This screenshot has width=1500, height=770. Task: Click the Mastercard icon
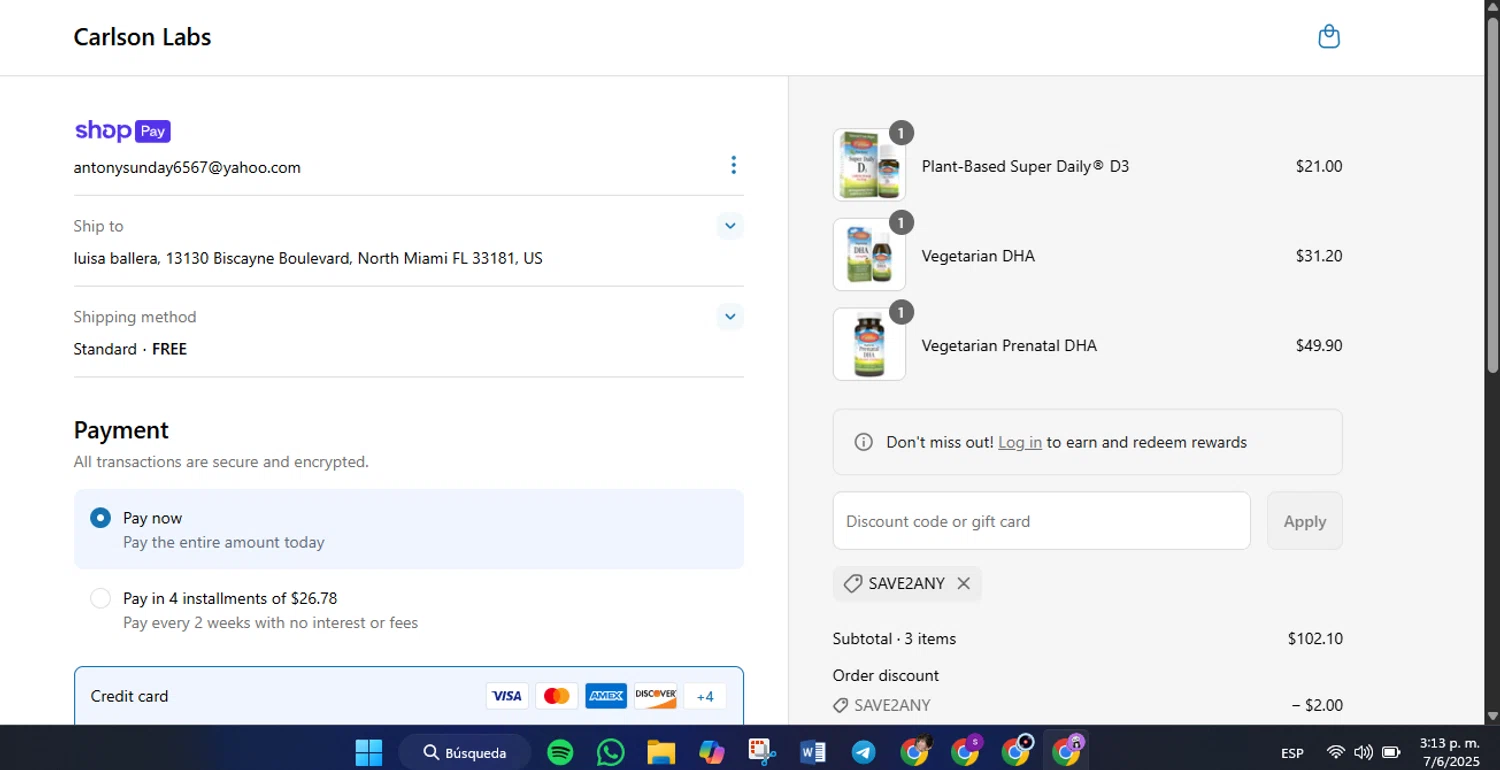tap(556, 696)
